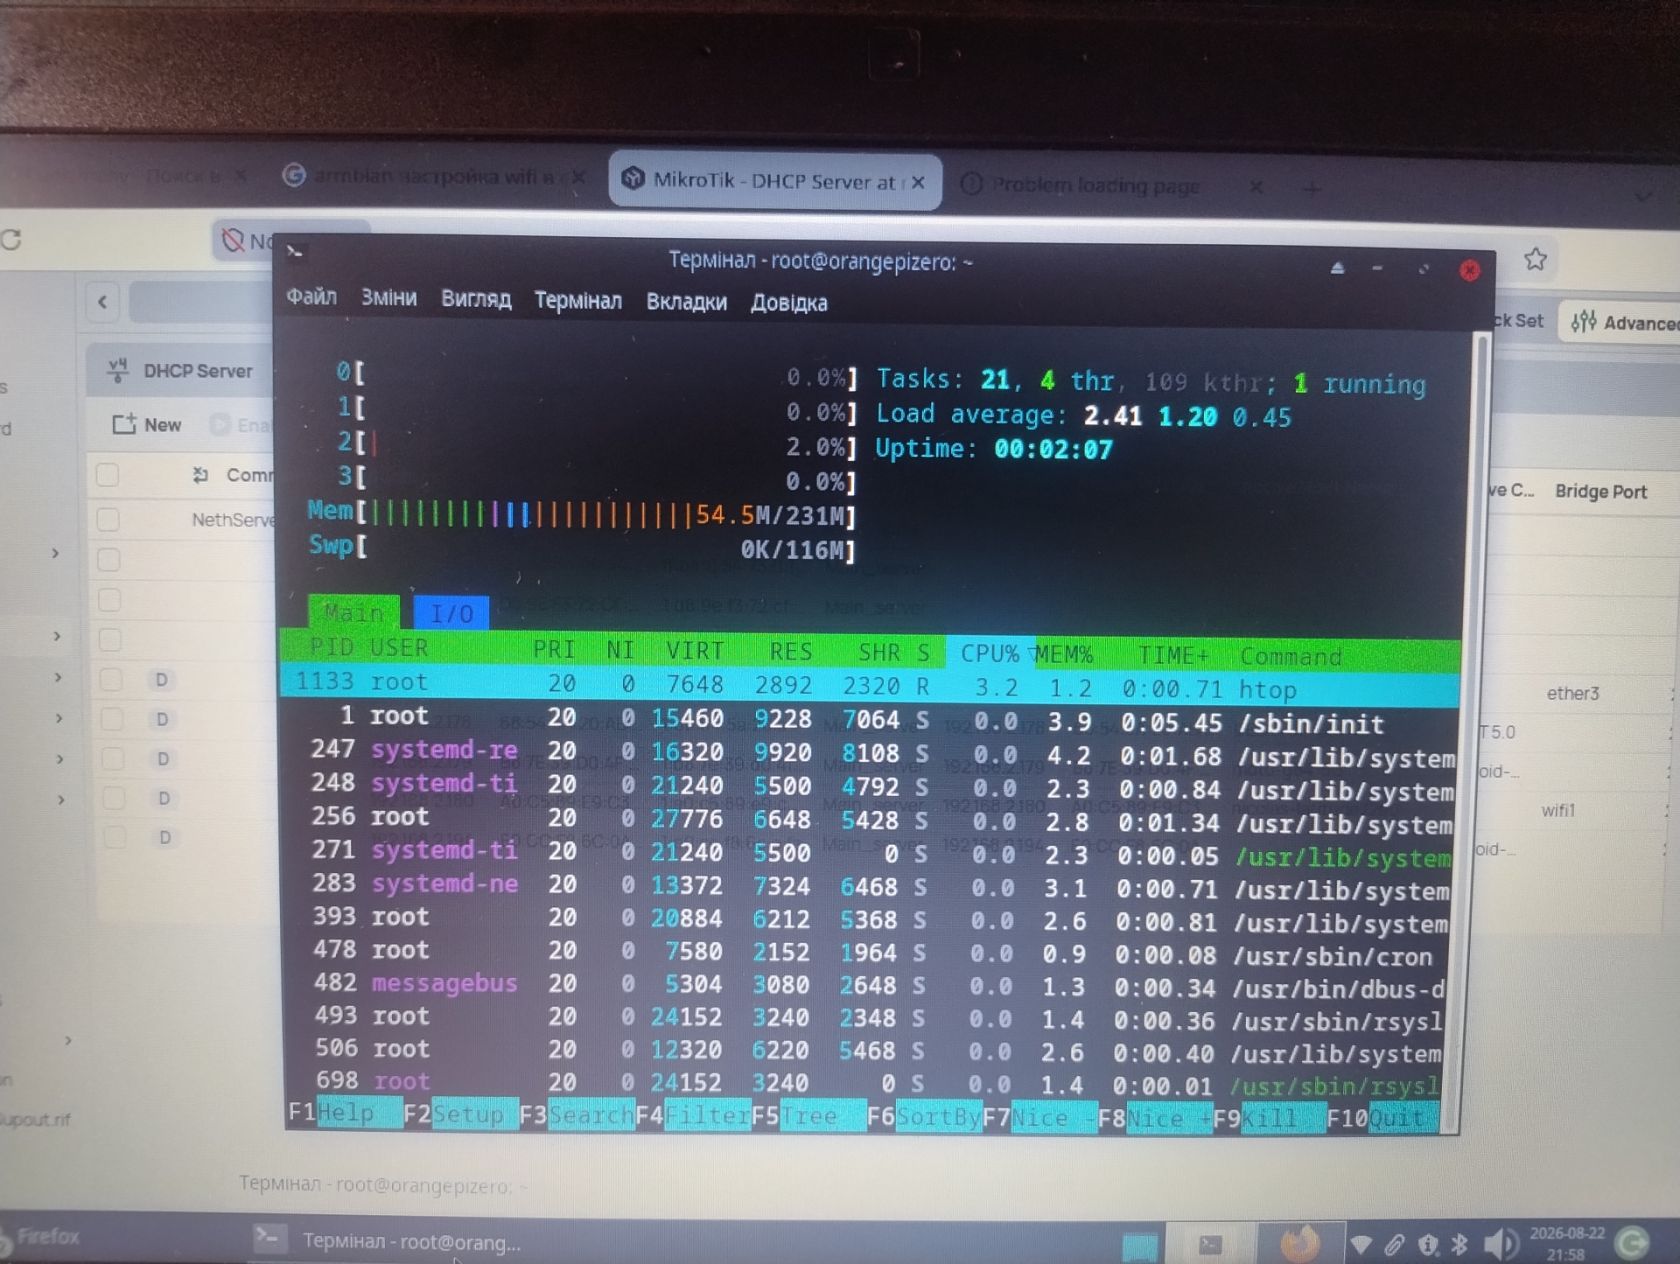1680x1264 pixels.
Task: Close the MikroTik - DHCP Server browser tab
Action: [917, 182]
